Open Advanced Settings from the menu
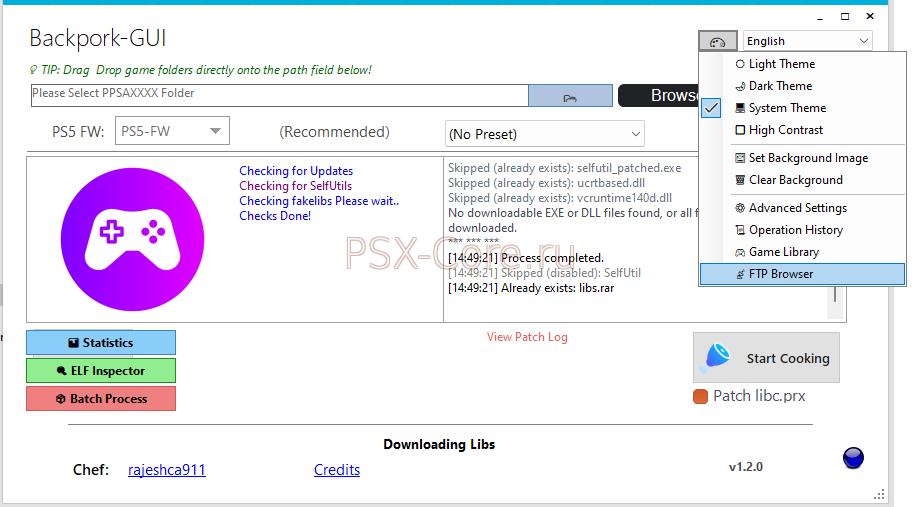 click(x=797, y=208)
